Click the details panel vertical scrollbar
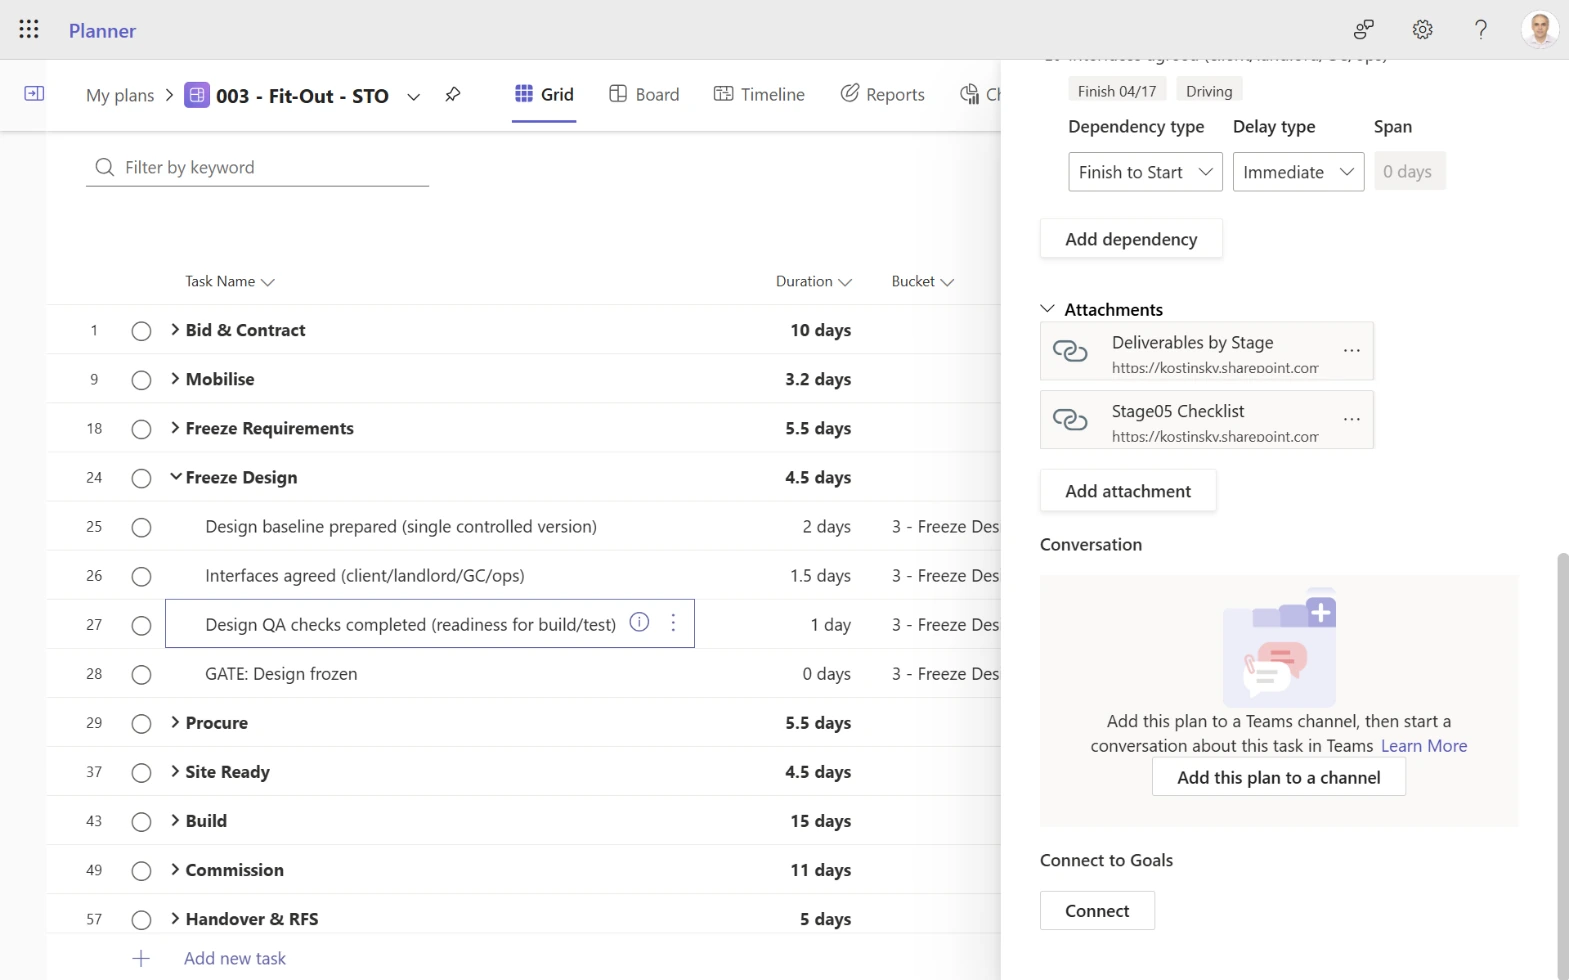1569x980 pixels. tap(1562, 765)
